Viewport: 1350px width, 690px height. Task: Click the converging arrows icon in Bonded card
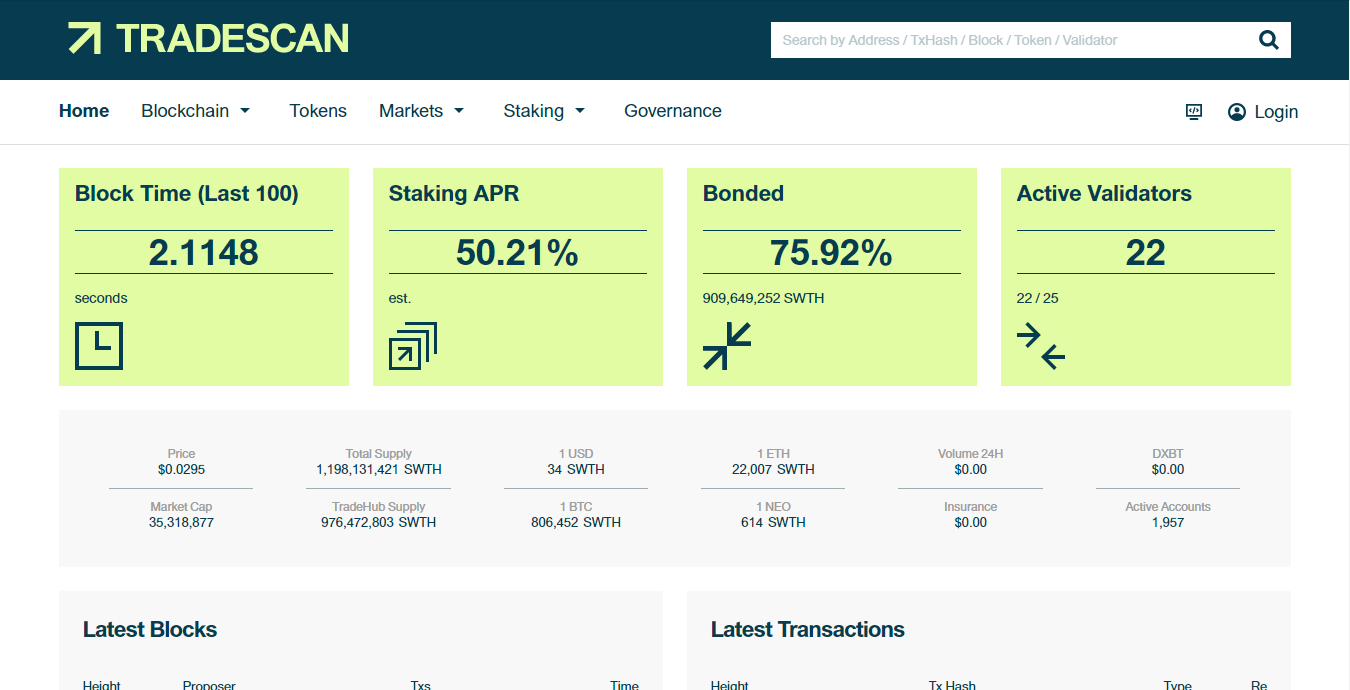[x=727, y=346]
